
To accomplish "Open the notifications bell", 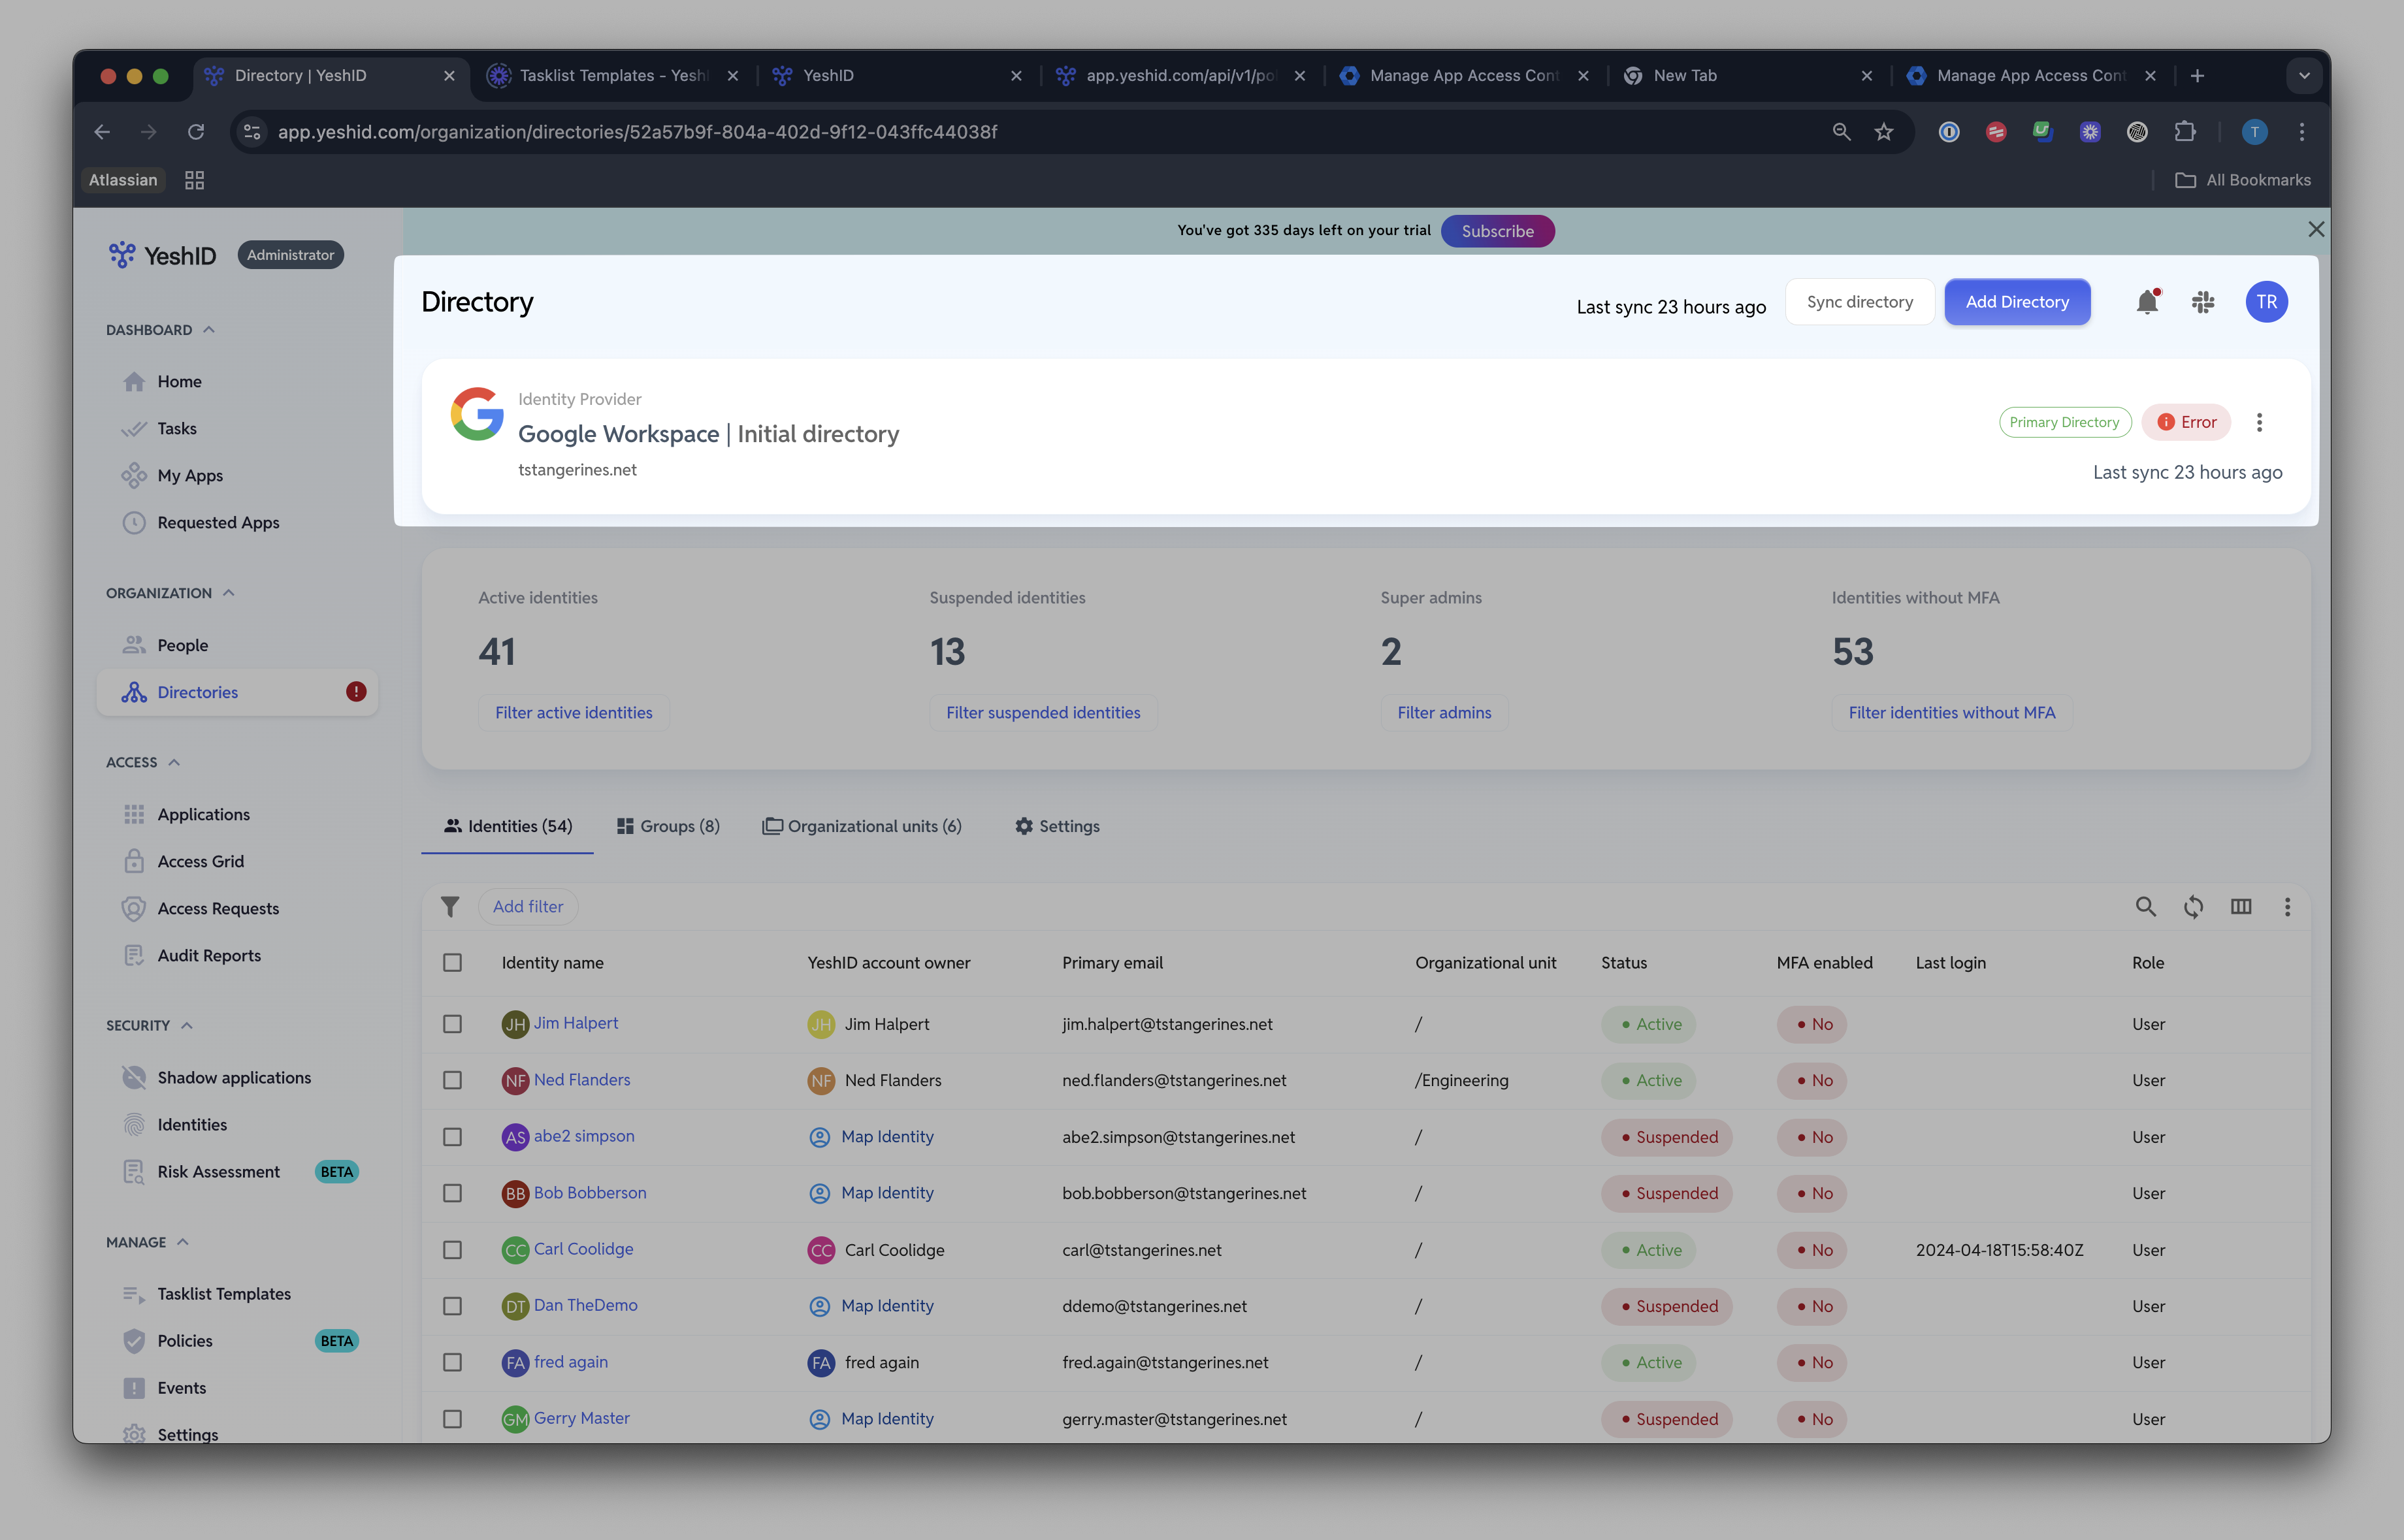I will click(2147, 302).
